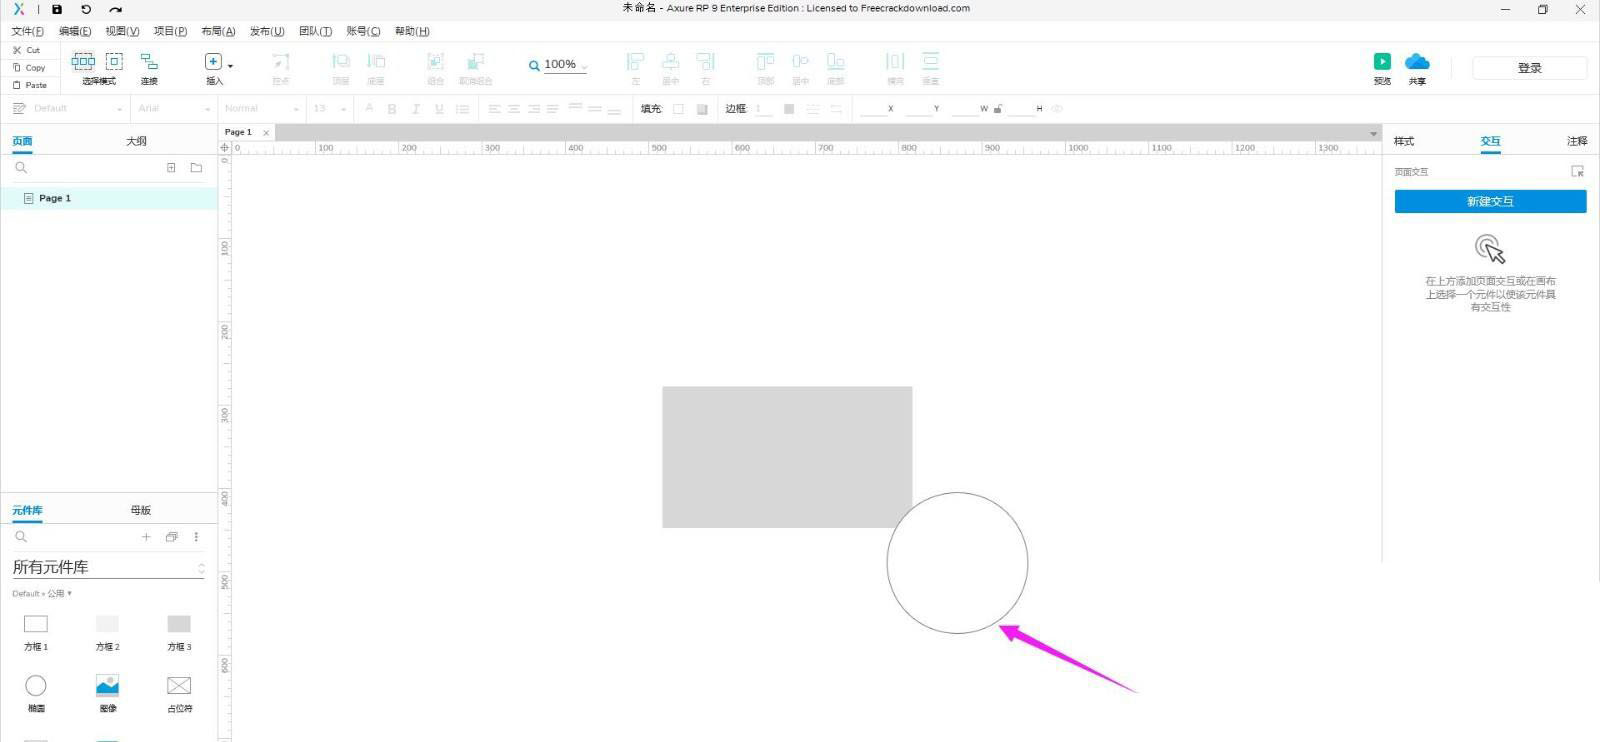Screen dimensions: 1600x742
Task: Expand the 插入 (Insert) dropdown arrow
Action: (x=231, y=66)
